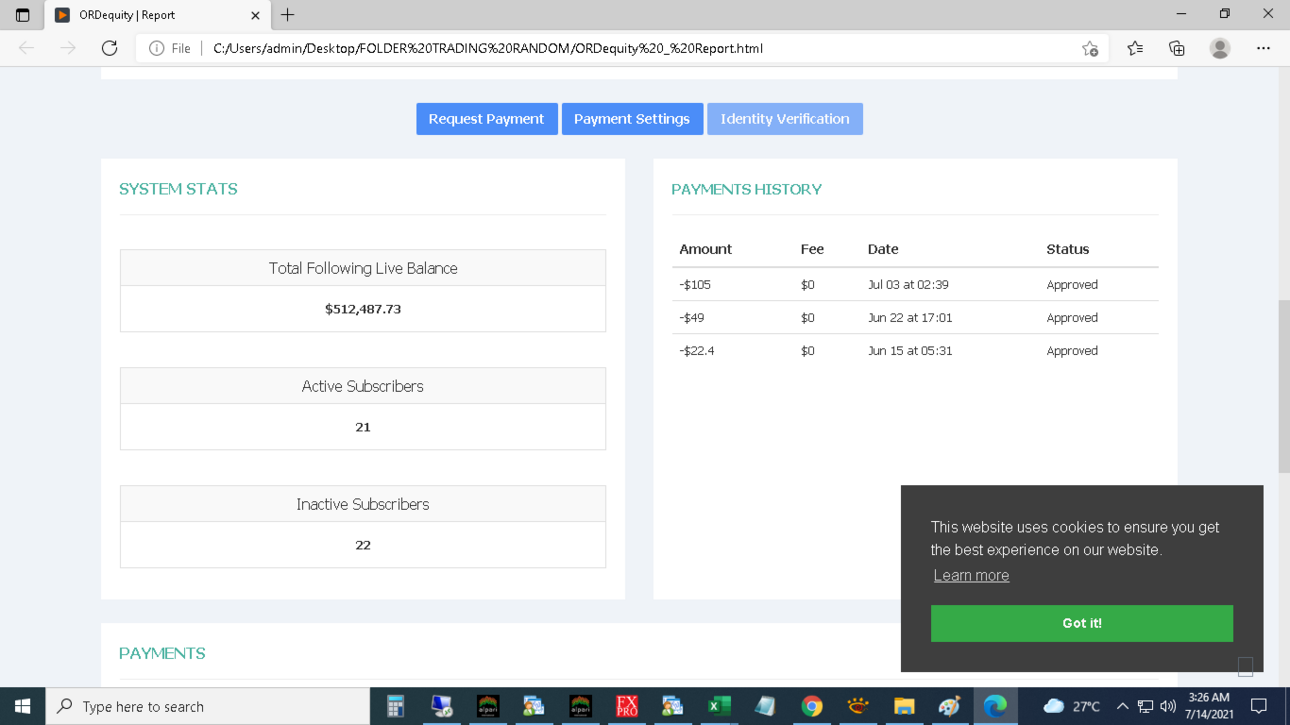Click the Request Payment button
The width and height of the screenshot is (1290, 725).
[x=487, y=119]
